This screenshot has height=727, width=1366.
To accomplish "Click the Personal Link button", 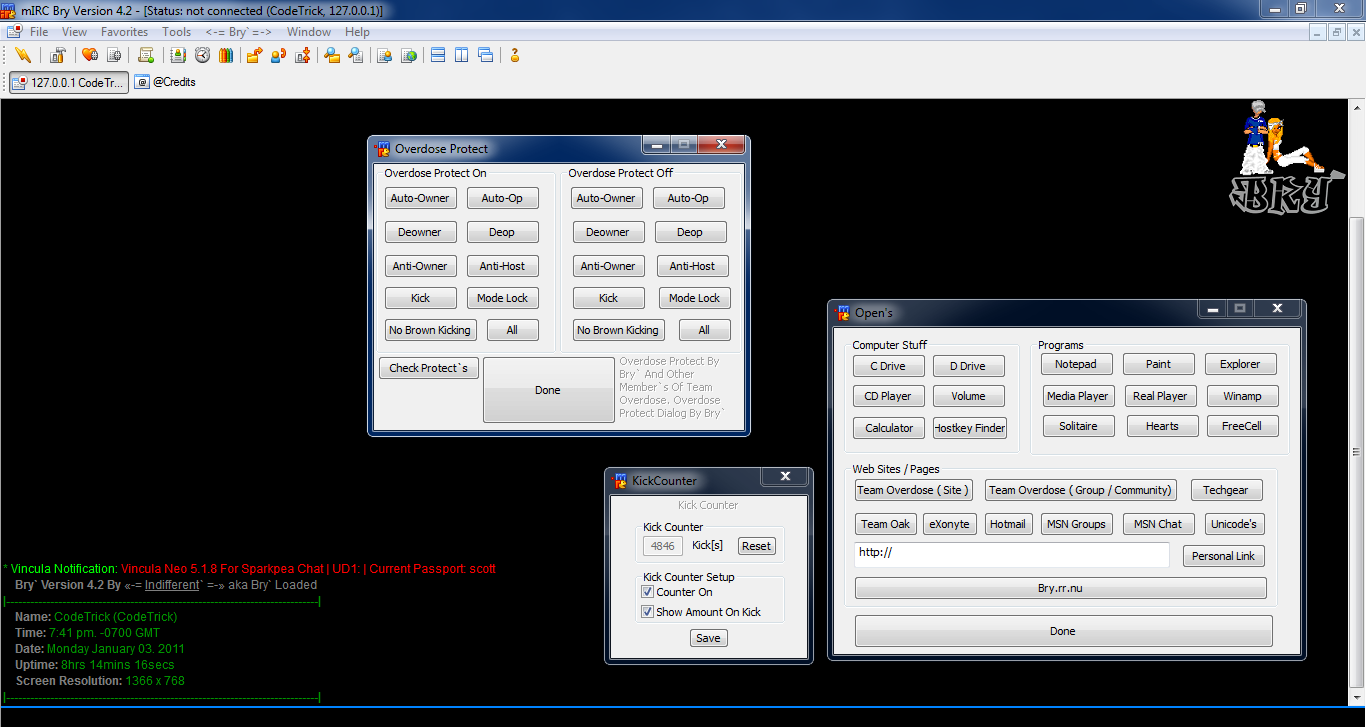I will point(1224,556).
